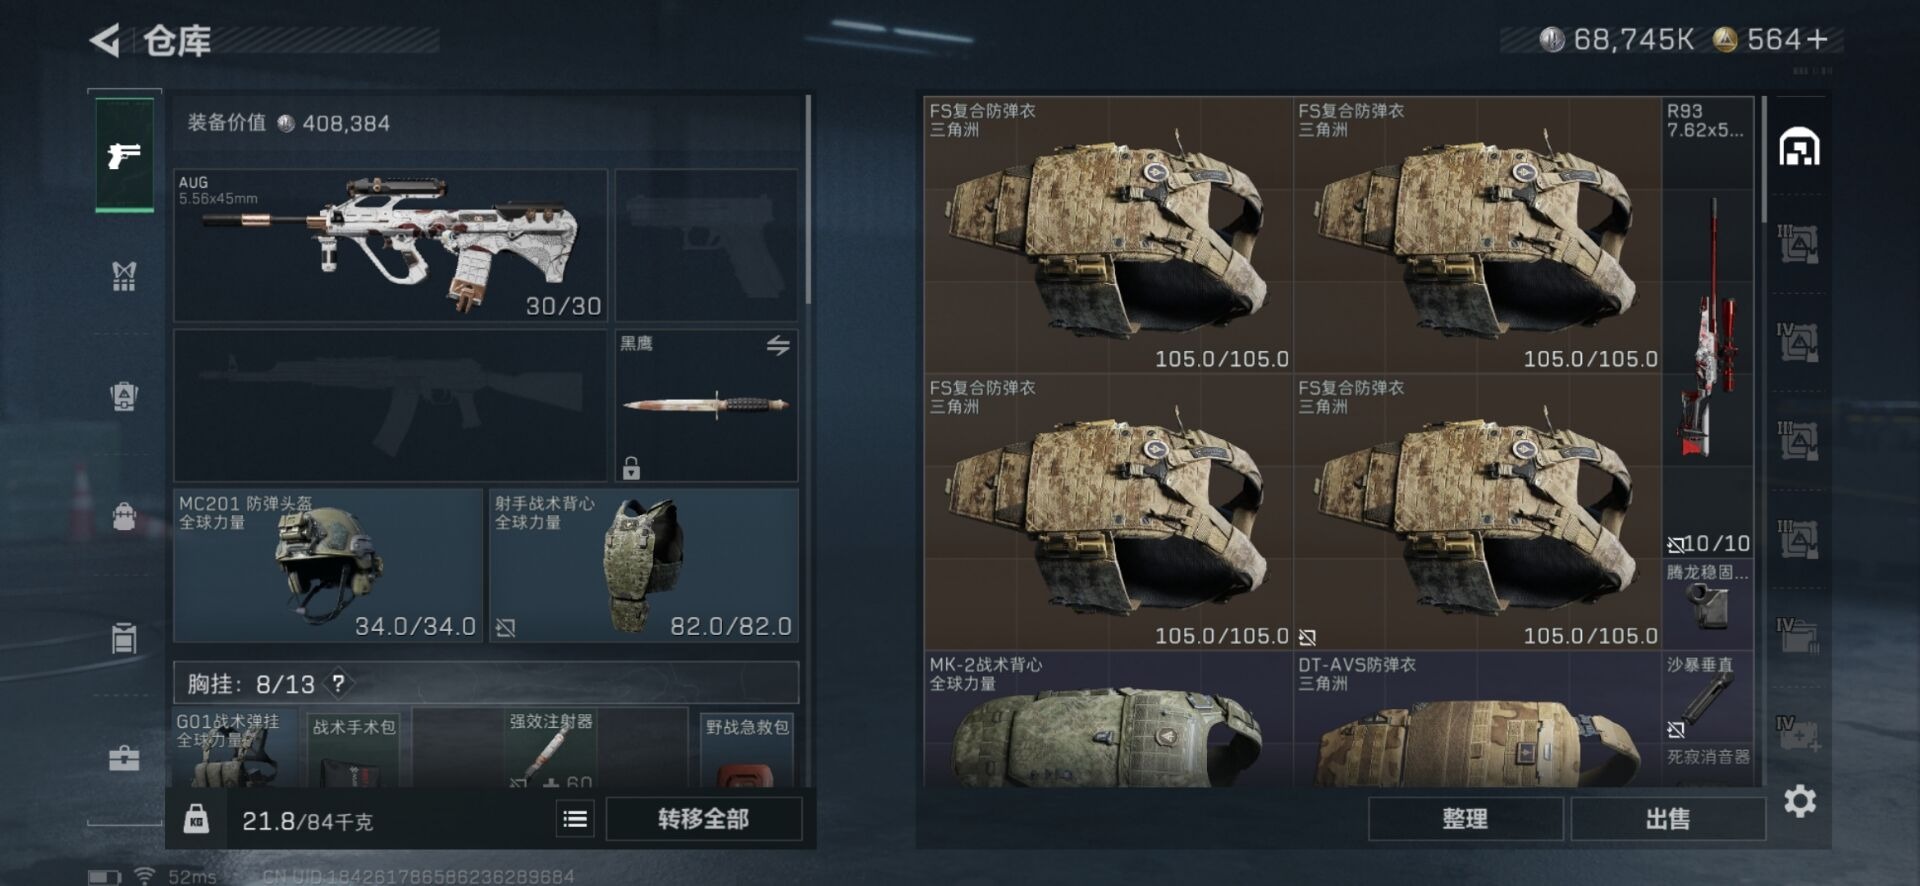Viewport: 1920px width, 886px height.
Task: Open the backpack category in sidebar
Action: click(124, 517)
